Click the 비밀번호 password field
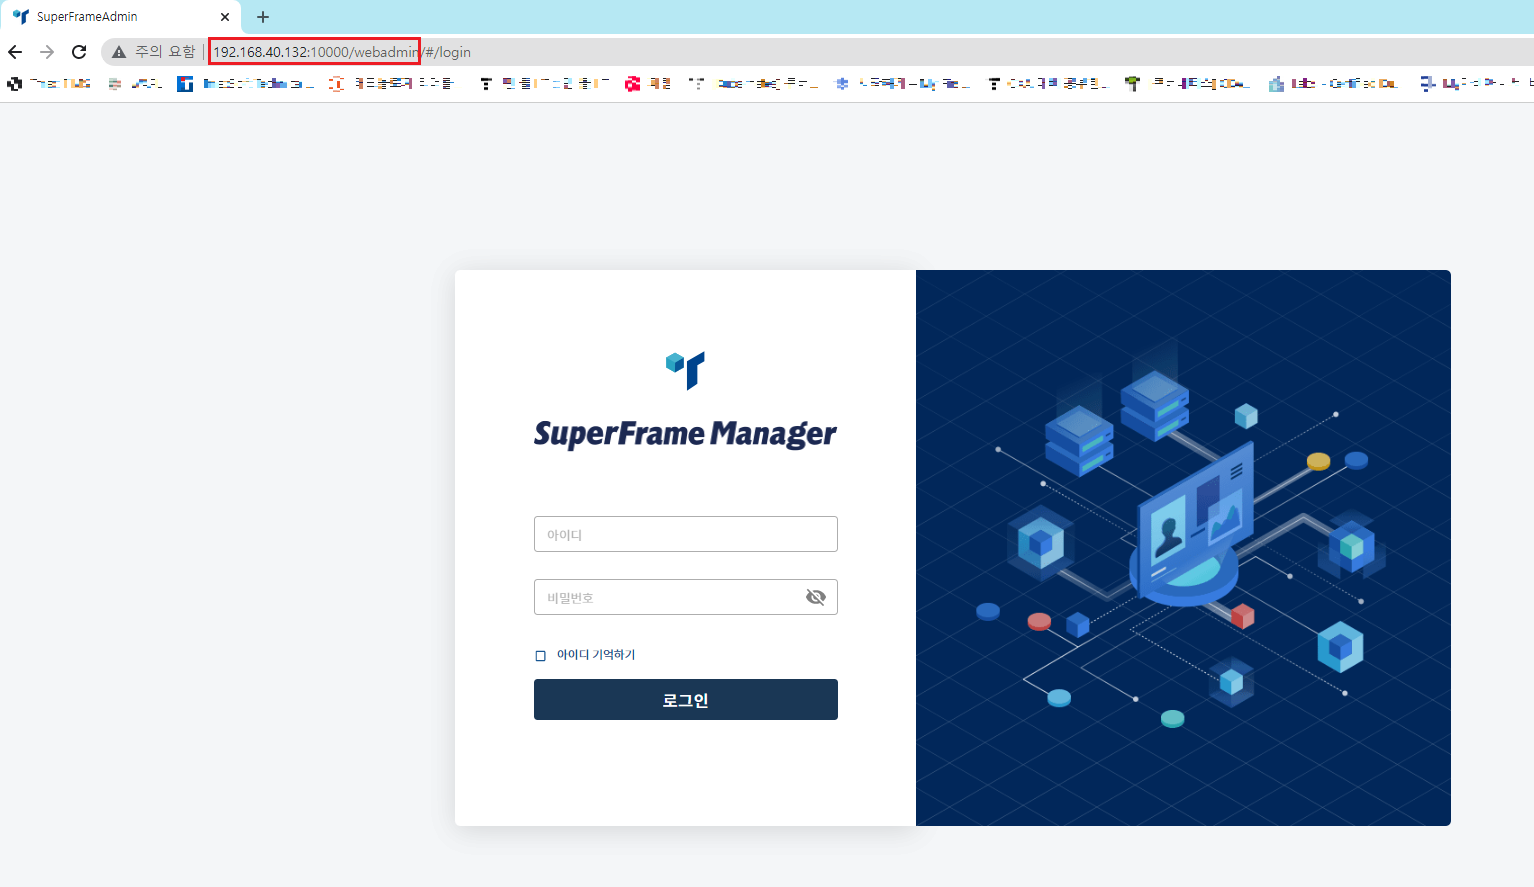 coord(686,597)
